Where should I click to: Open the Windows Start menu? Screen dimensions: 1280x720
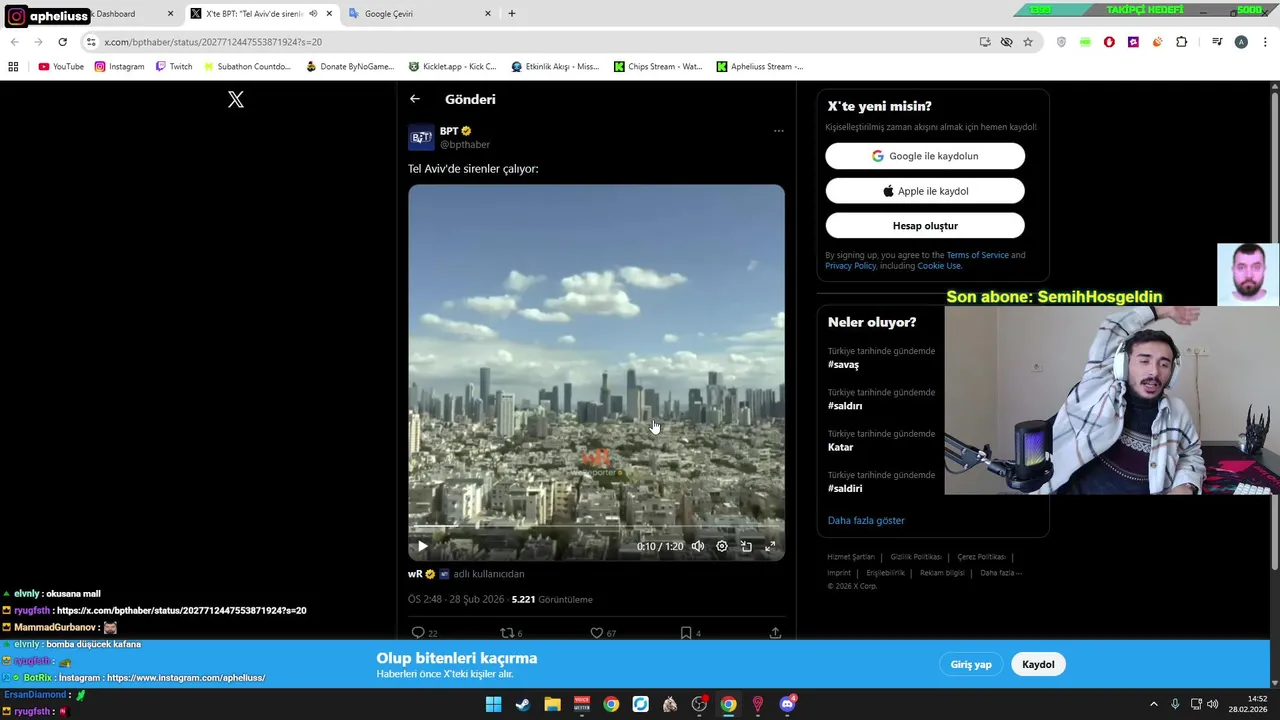[x=493, y=704]
